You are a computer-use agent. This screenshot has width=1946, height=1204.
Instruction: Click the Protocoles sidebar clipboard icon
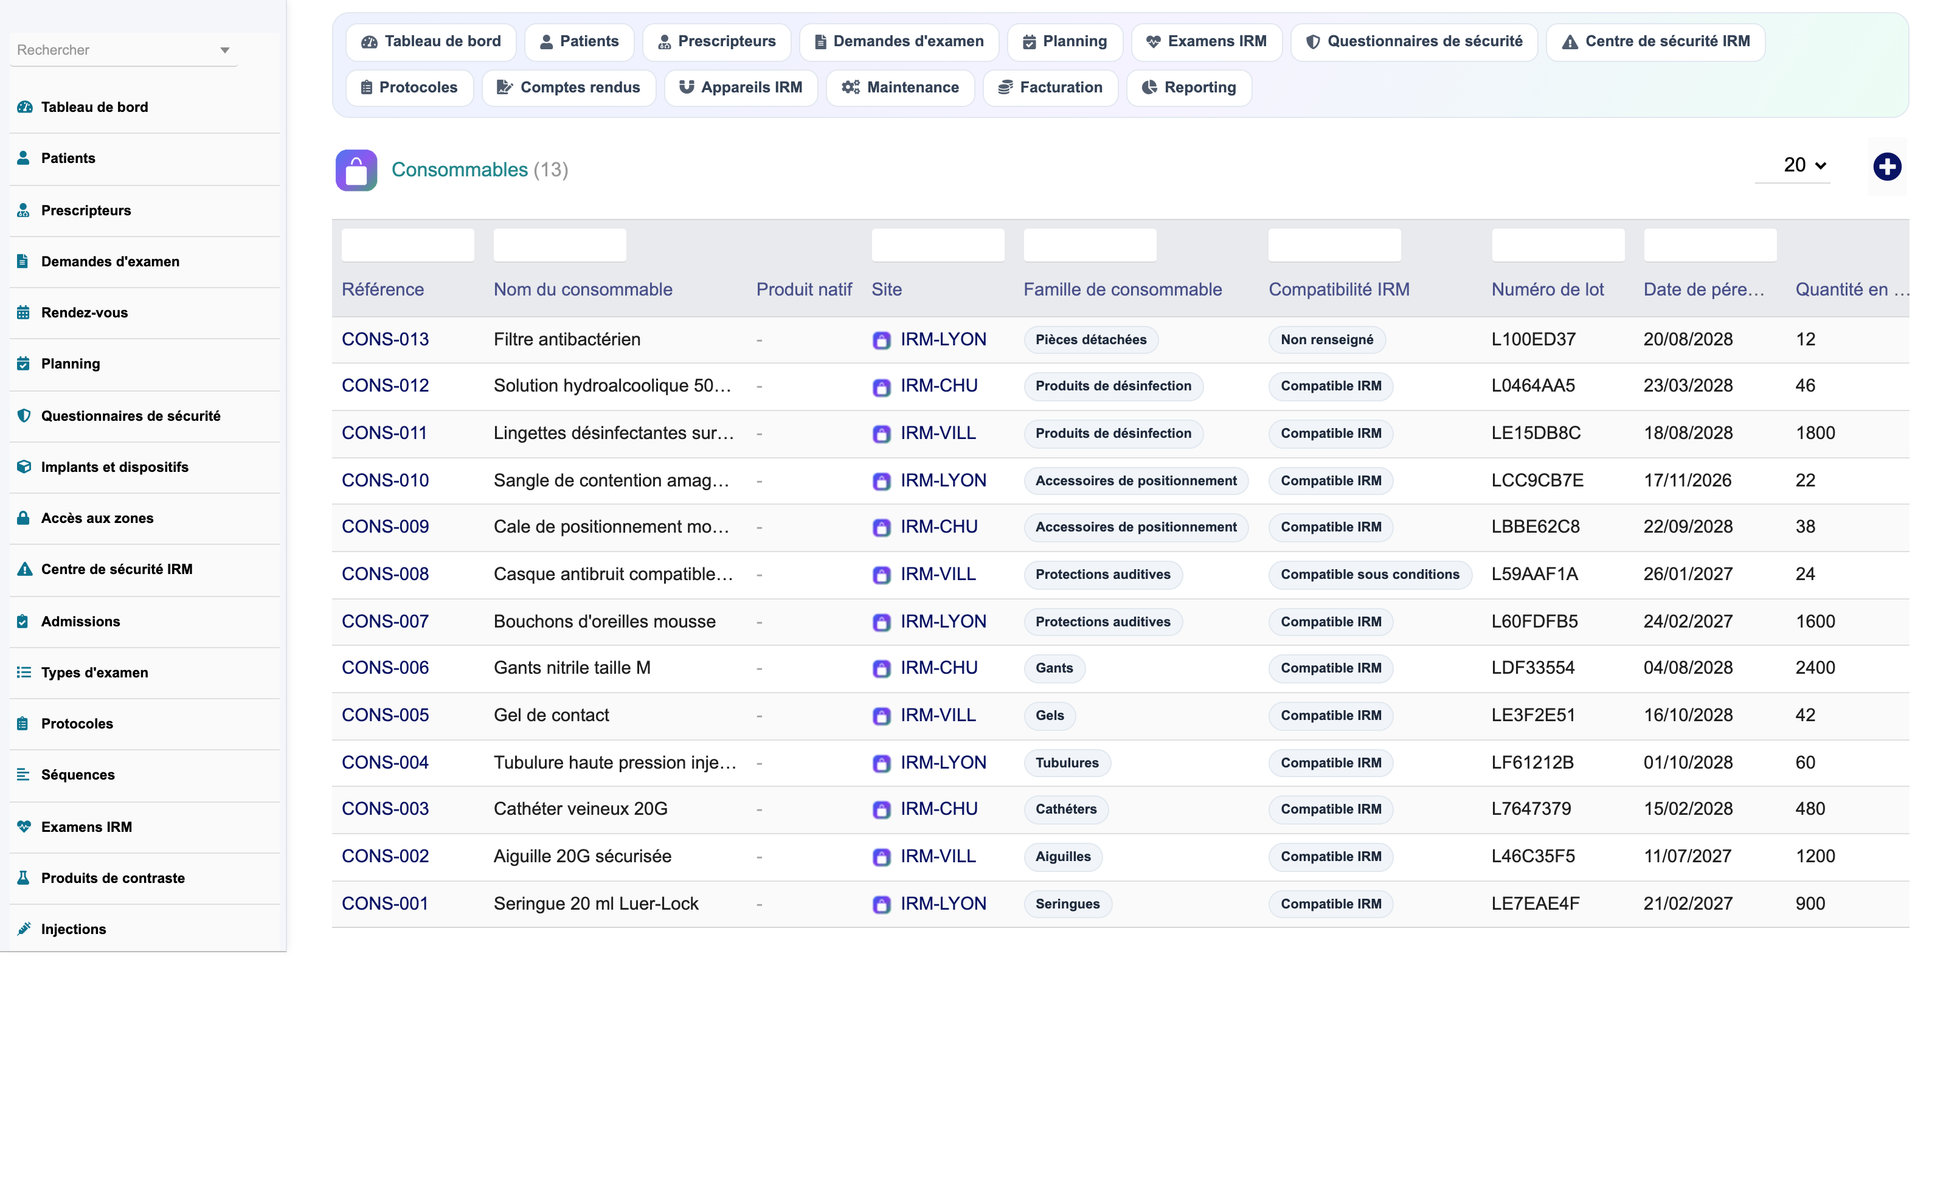(x=24, y=723)
